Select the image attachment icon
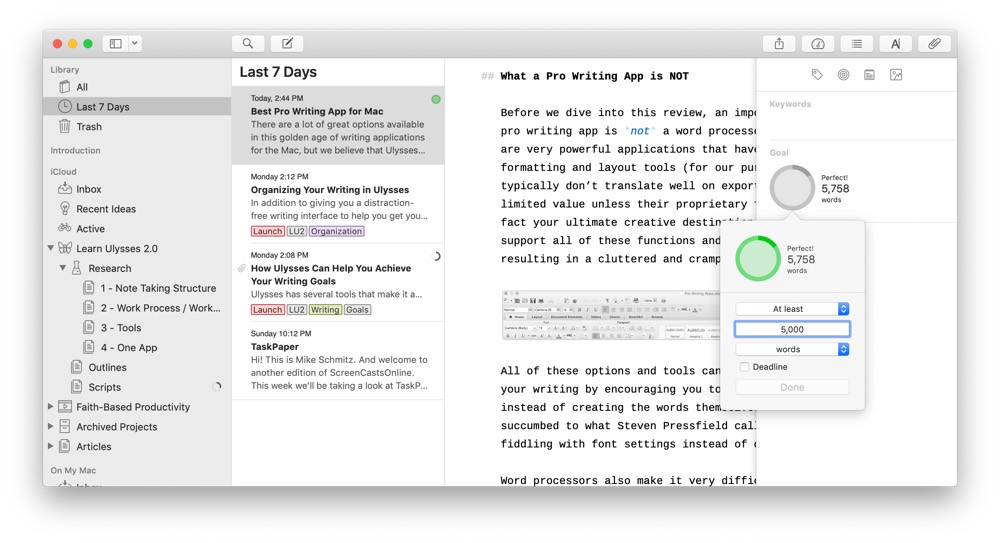 896,75
